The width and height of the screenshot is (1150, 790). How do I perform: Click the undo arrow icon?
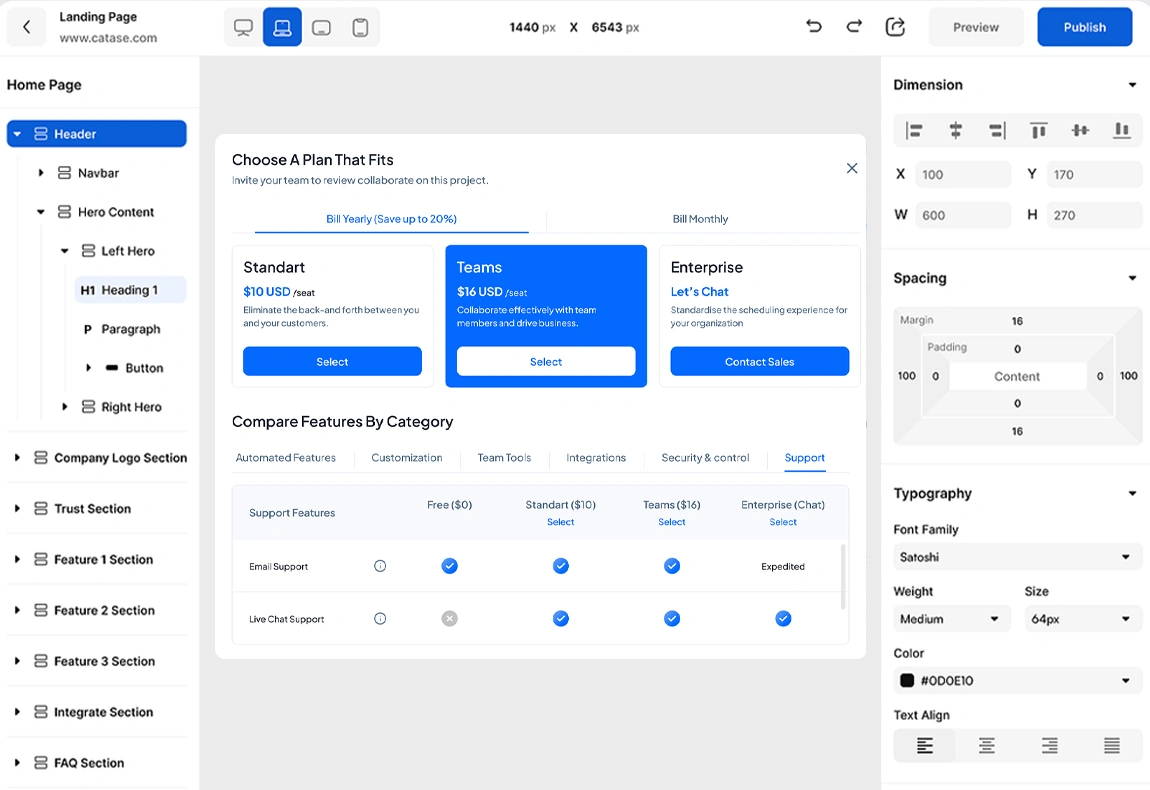click(x=814, y=27)
